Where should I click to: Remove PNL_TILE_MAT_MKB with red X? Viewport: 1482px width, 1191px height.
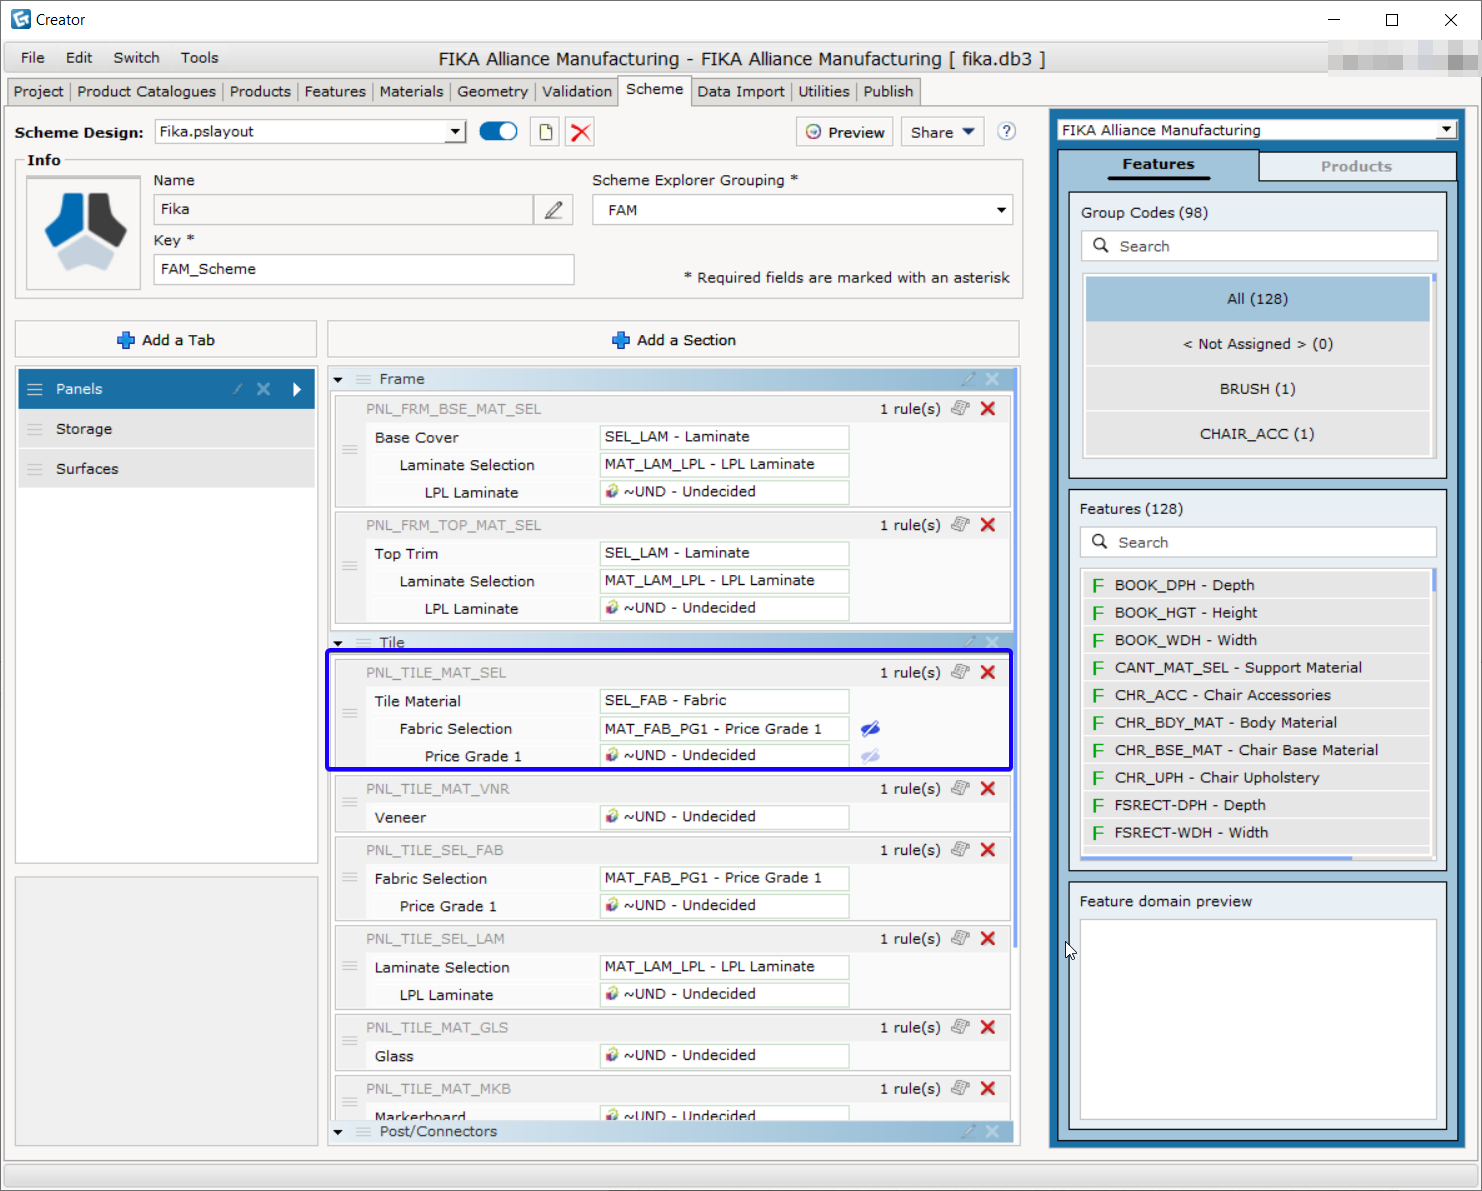coord(988,1088)
